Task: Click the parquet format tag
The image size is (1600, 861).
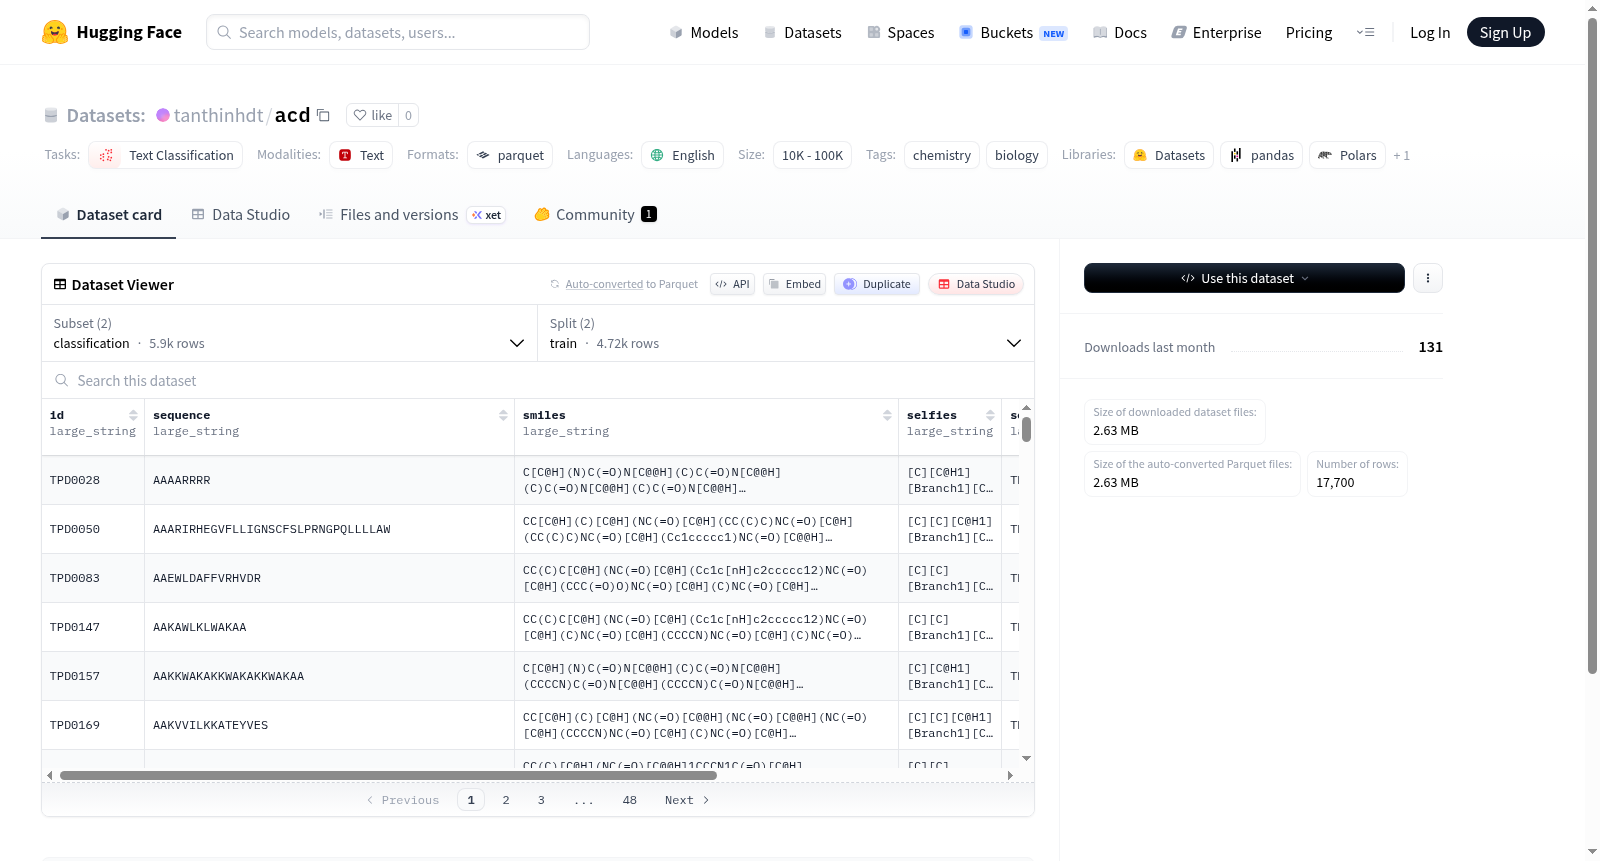Action: (510, 155)
